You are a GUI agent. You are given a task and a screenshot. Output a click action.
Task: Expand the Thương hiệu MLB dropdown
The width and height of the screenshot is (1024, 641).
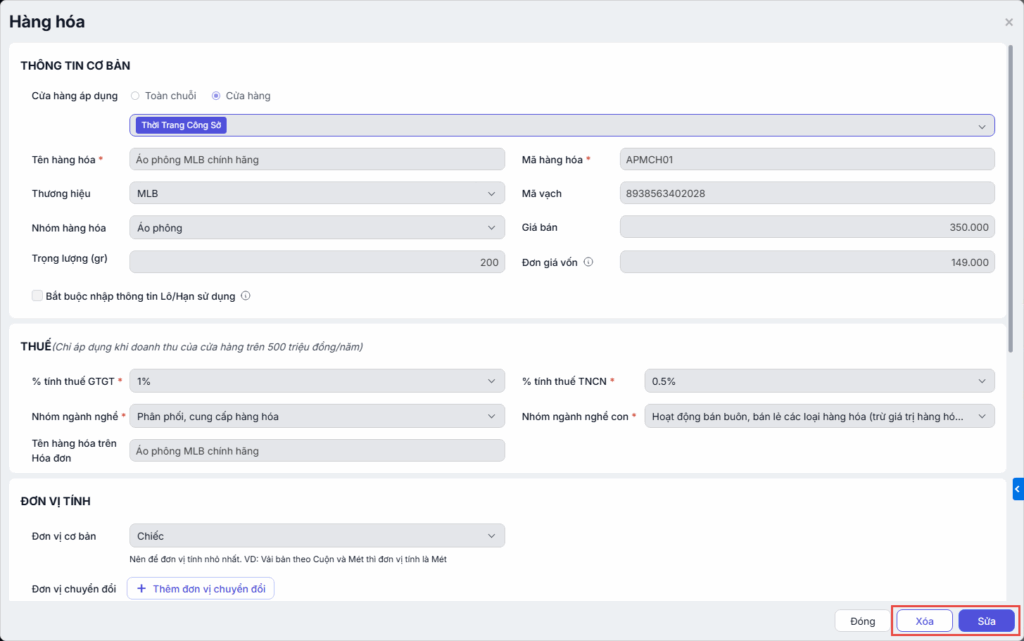(x=317, y=193)
